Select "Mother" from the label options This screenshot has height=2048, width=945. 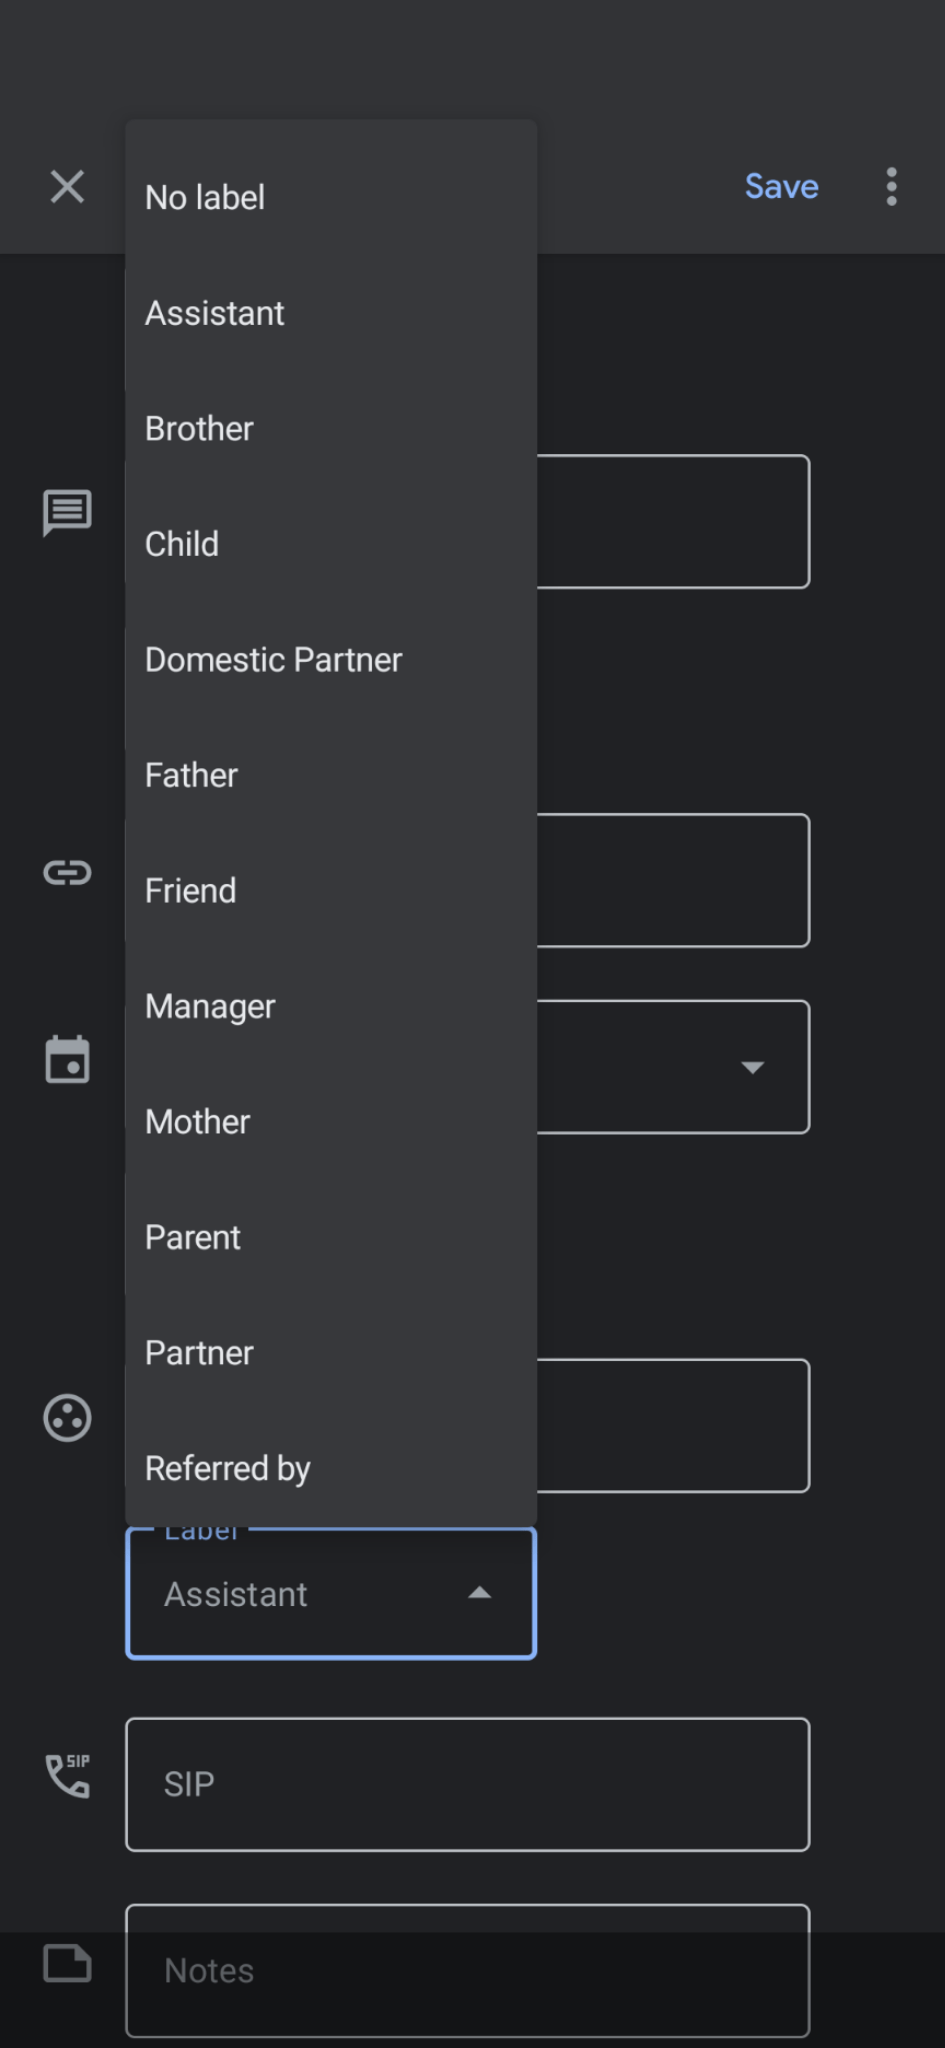point(197,1122)
